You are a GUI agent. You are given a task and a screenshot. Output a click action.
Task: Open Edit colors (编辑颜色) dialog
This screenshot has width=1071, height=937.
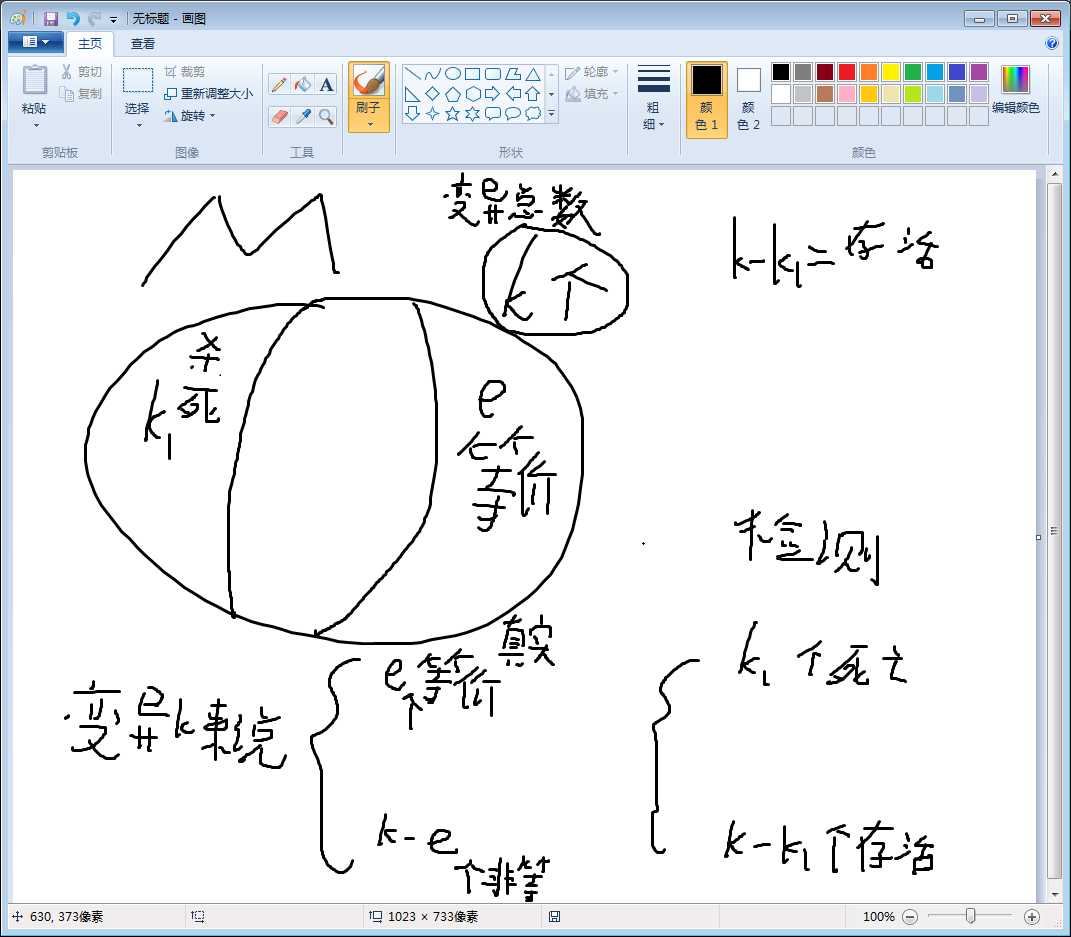coord(1016,89)
